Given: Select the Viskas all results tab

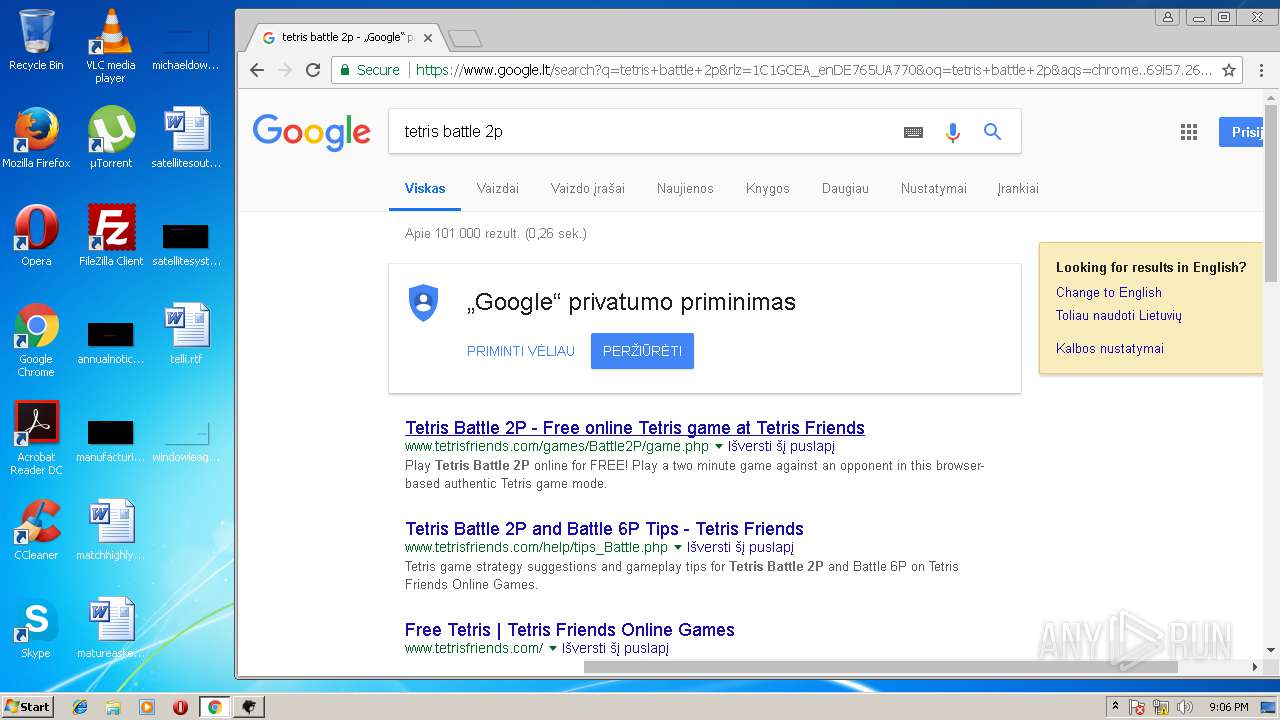Looking at the screenshot, I should (x=425, y=188).
